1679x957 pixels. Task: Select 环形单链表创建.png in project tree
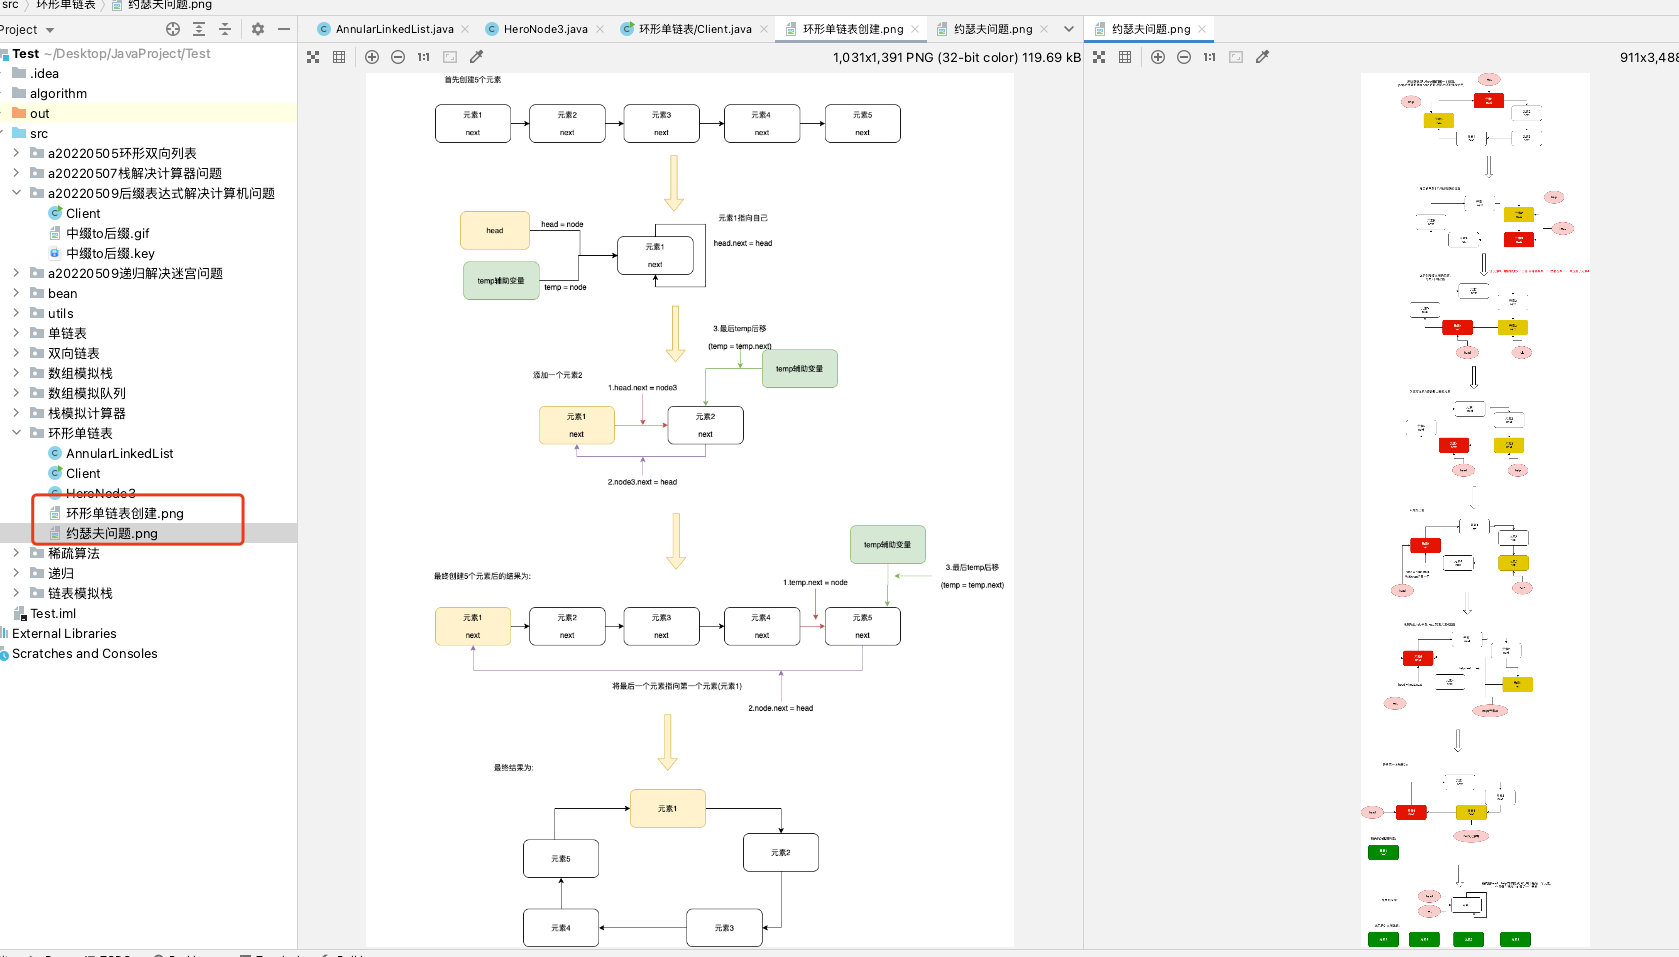(x=125, y=513)
